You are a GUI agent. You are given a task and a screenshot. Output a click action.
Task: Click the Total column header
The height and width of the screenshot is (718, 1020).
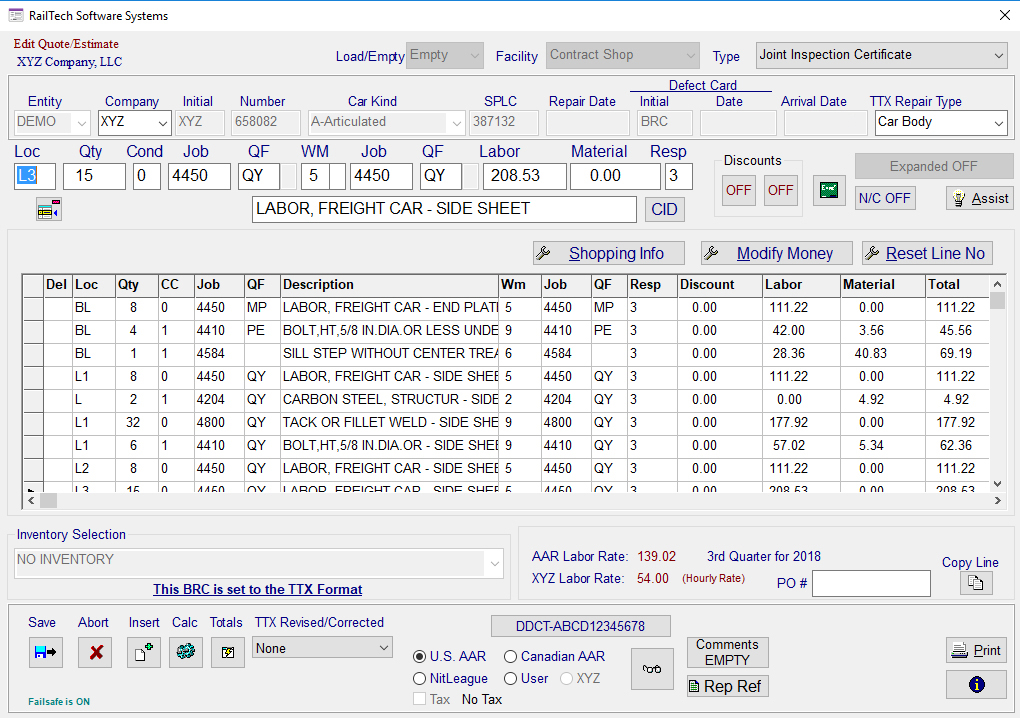[956, 285]
